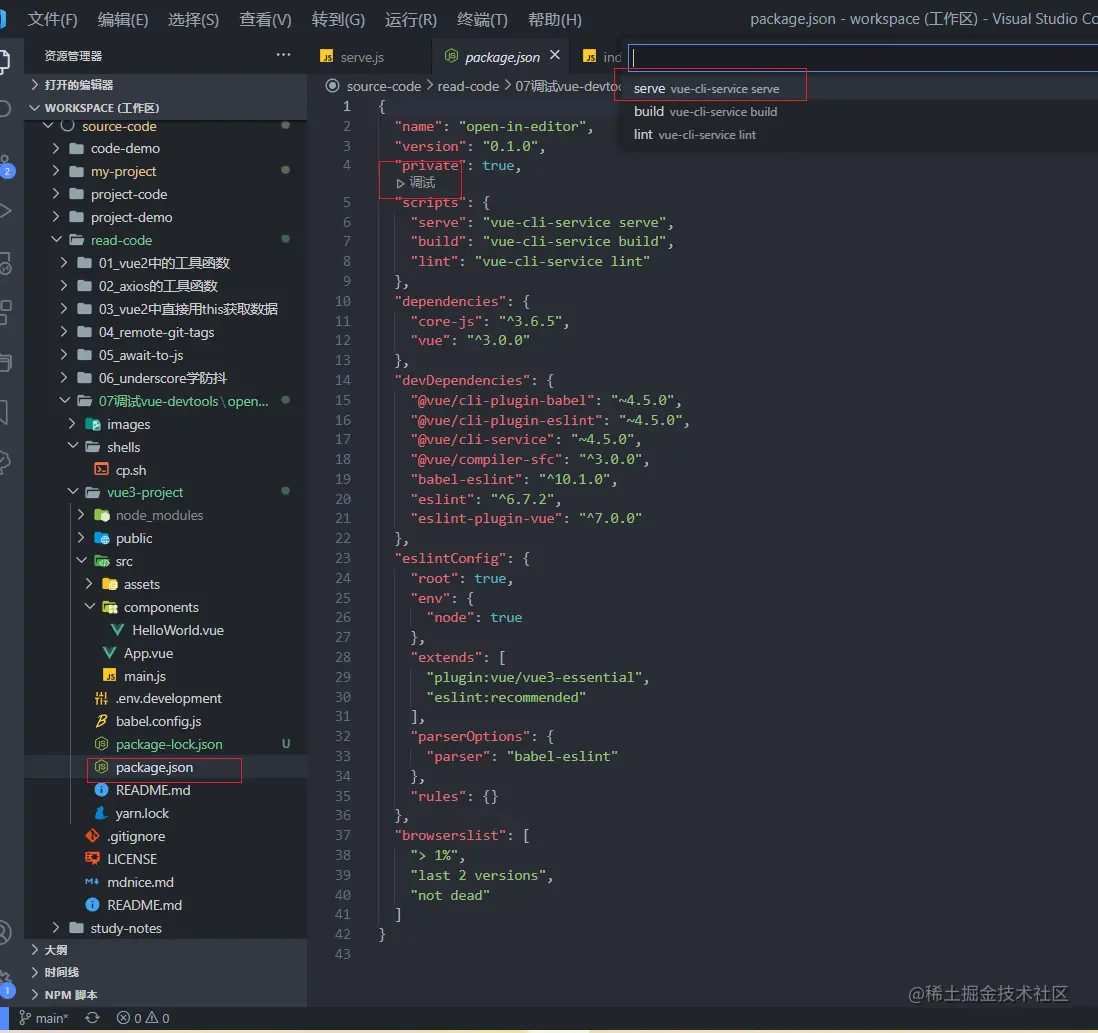Select the package.json editor tab
1098x1033 pixels.
coord(502,57)
